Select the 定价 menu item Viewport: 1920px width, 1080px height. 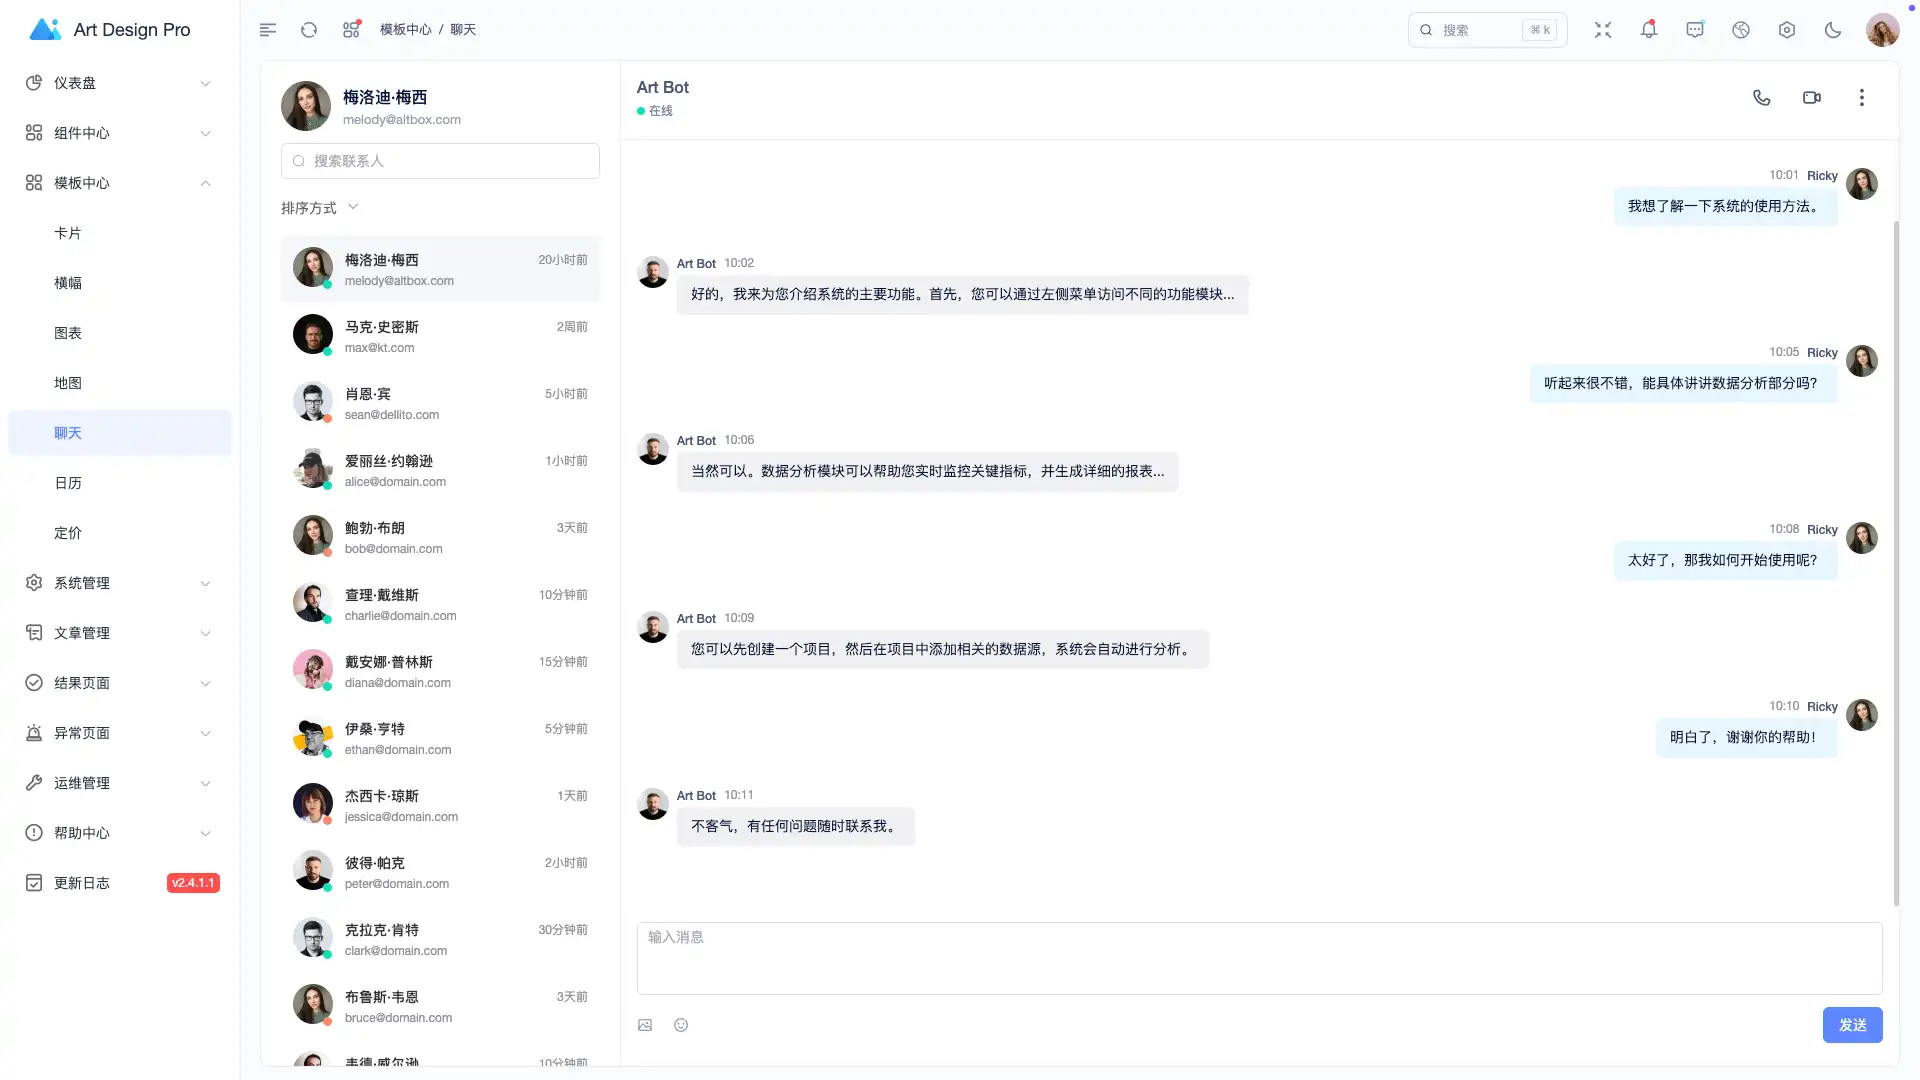coord(68,533)
